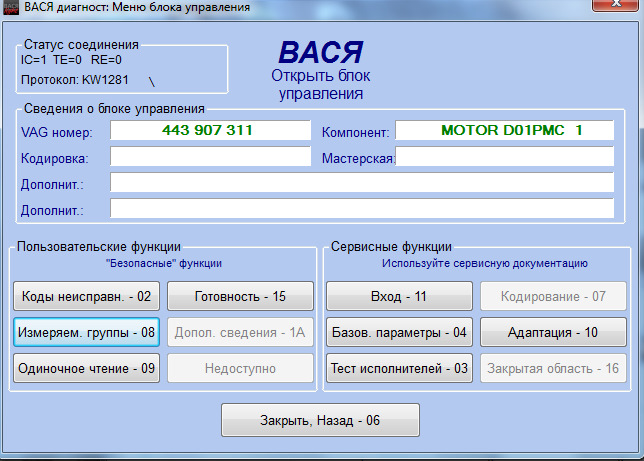Open Адаптация - 10 function
Screen dimensions: 644x461
(553, 332)
